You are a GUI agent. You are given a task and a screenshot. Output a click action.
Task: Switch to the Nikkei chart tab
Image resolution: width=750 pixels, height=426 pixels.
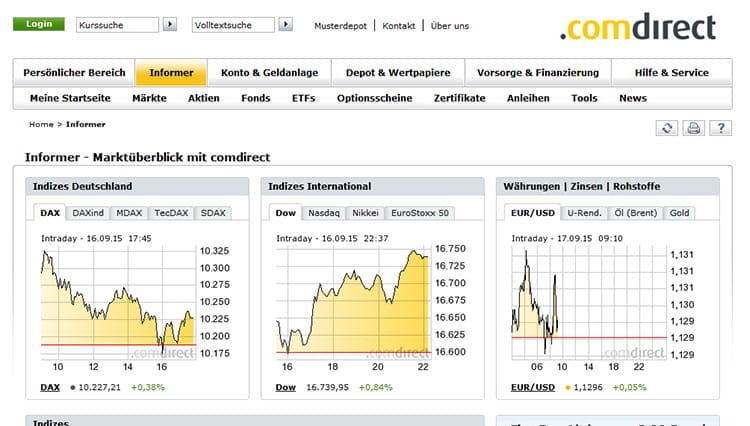pyautogui.click(x=365, y=213)
